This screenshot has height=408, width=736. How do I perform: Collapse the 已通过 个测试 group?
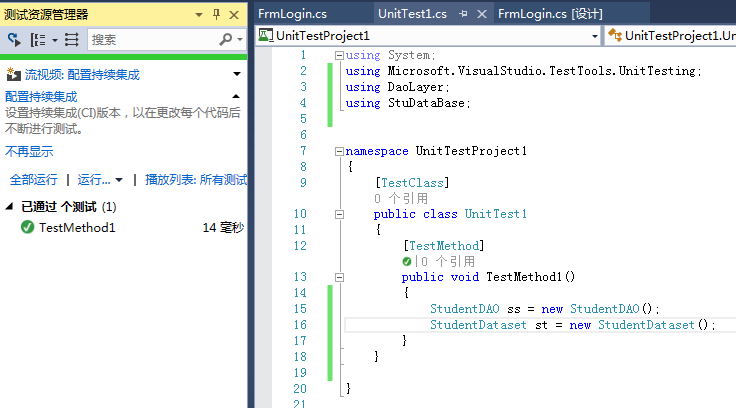click(x=9, y=206)
